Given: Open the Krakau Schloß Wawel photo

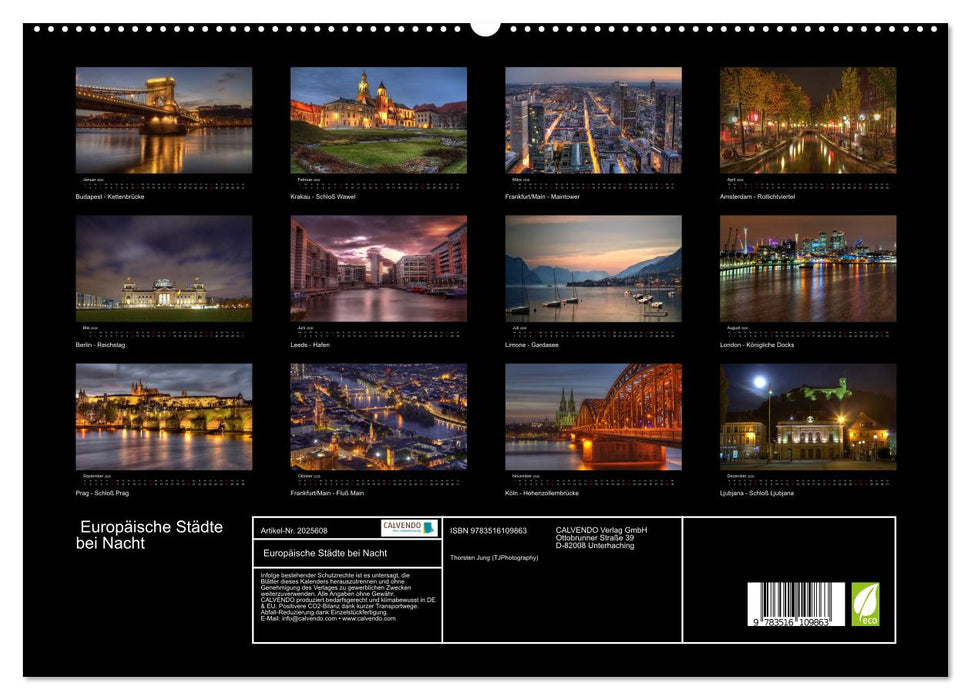Looking at the screenshot, I should (378, 120).
